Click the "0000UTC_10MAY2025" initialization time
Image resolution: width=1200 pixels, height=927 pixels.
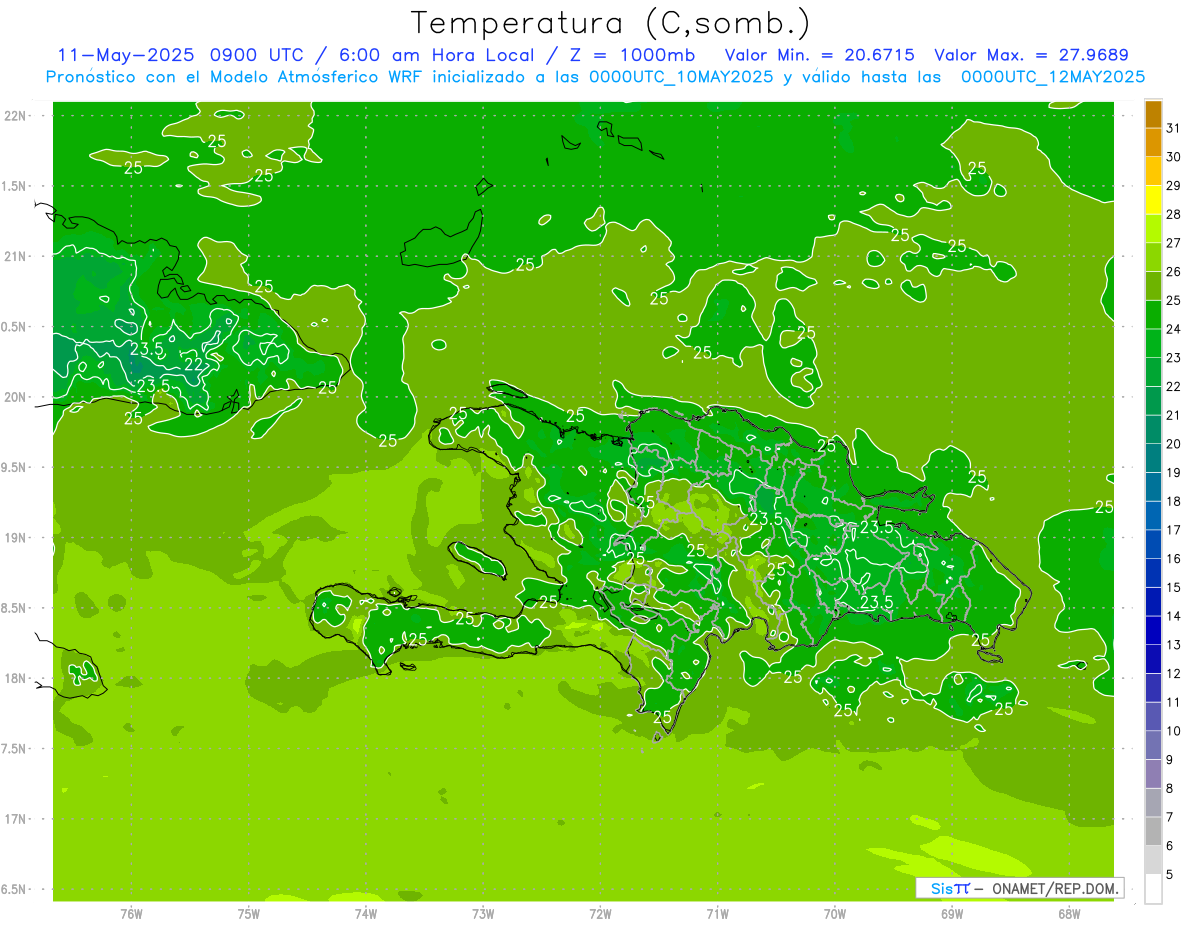[682, 77]
